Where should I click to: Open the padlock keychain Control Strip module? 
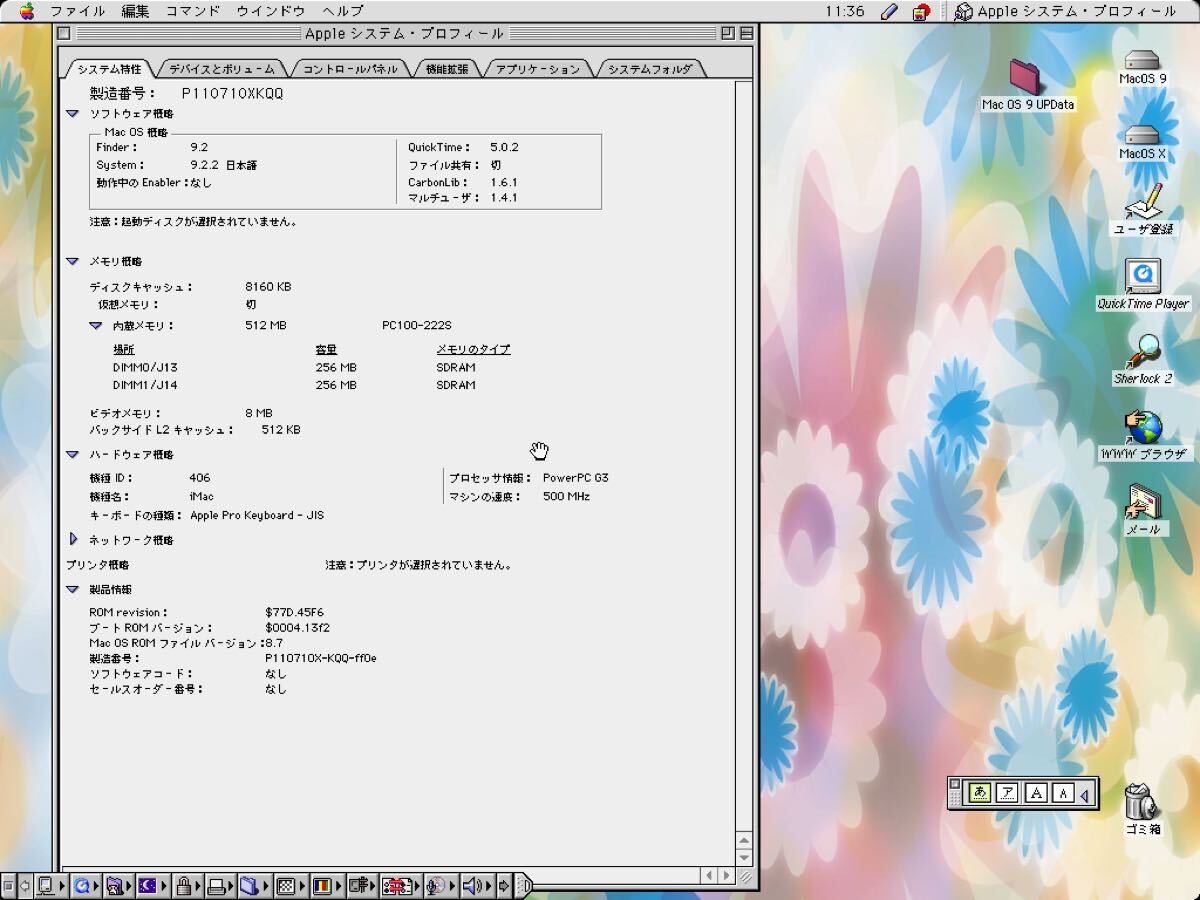coord(187,885)
